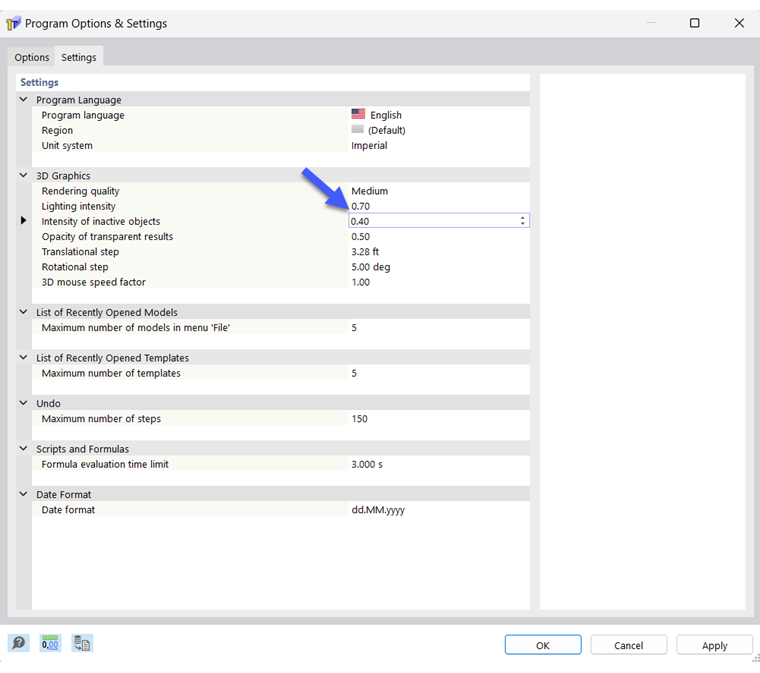Click the value 5 for maximum number of templates
Screen dimensions: 760x673
coord(354,373)
